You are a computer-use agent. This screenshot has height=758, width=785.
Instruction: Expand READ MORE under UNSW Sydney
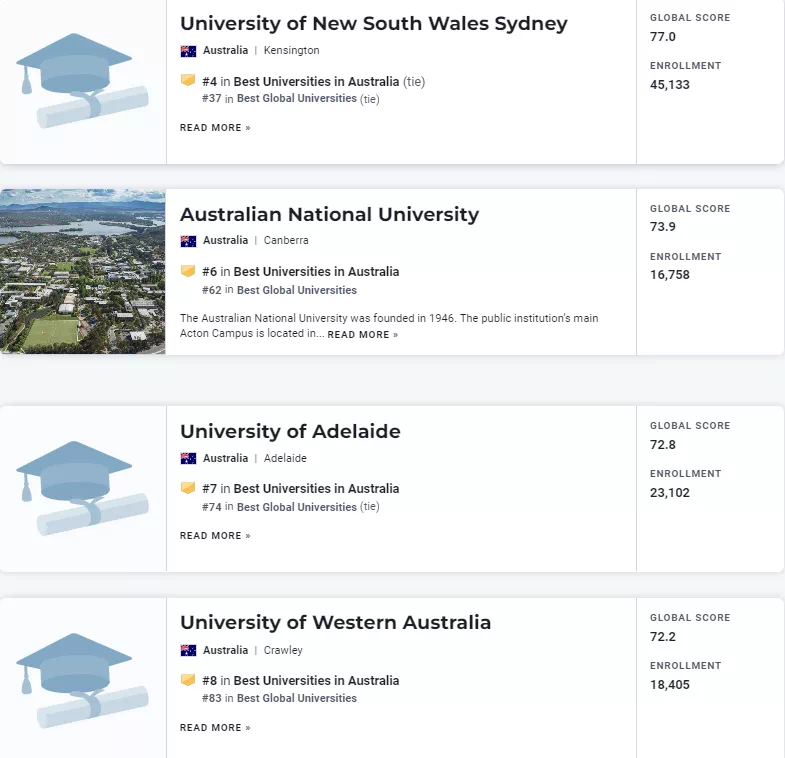click(215, 128)
